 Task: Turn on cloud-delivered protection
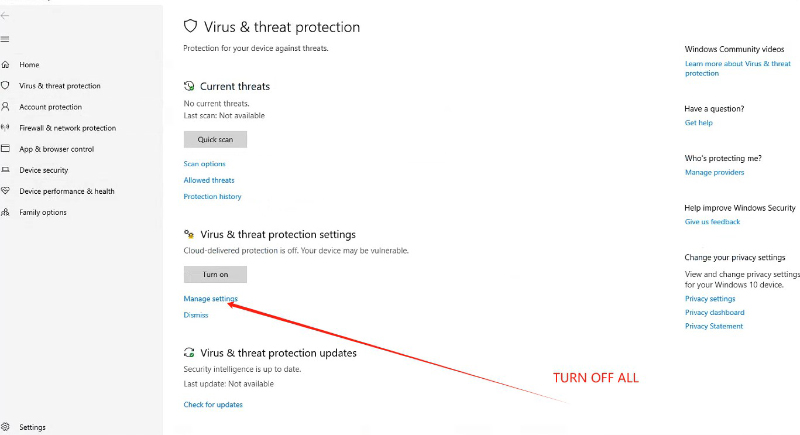[x=215, y=274]
